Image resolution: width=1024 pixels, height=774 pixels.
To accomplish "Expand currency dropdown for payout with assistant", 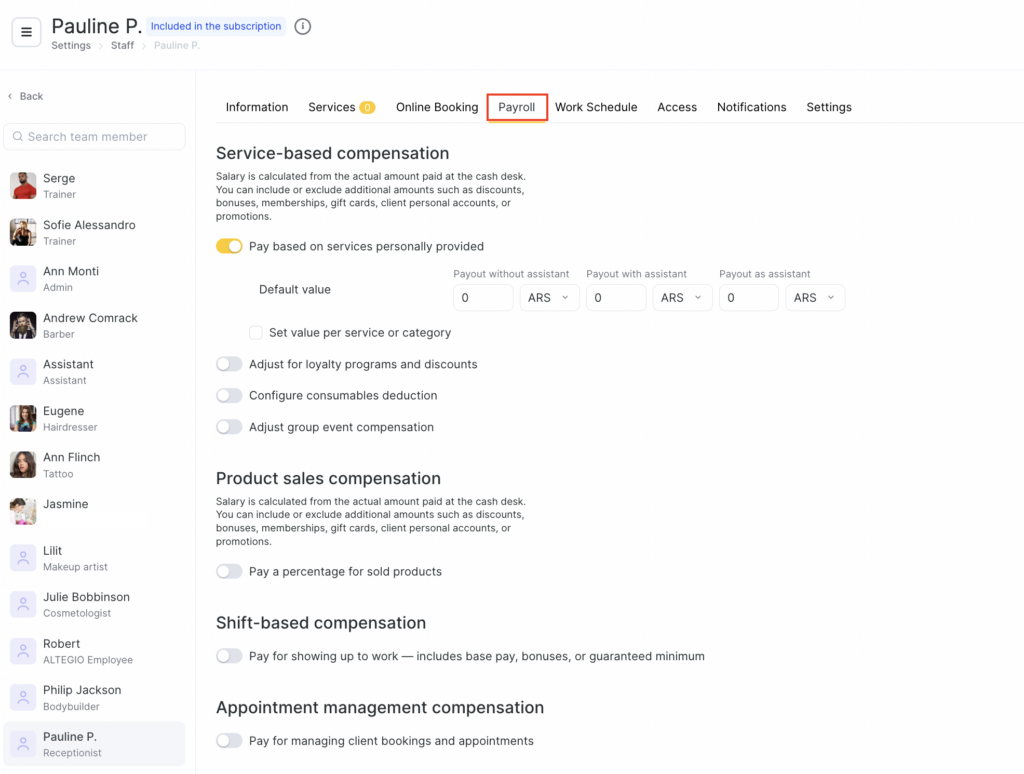I will point(682,298).
